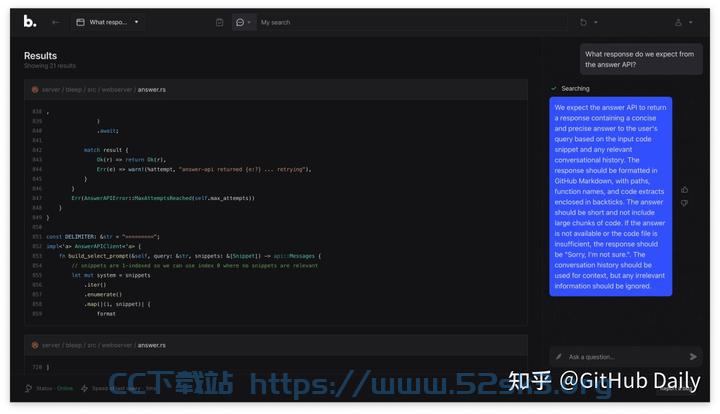
Task: Click lightning speed of last query icon
Action: pos(84,388)
